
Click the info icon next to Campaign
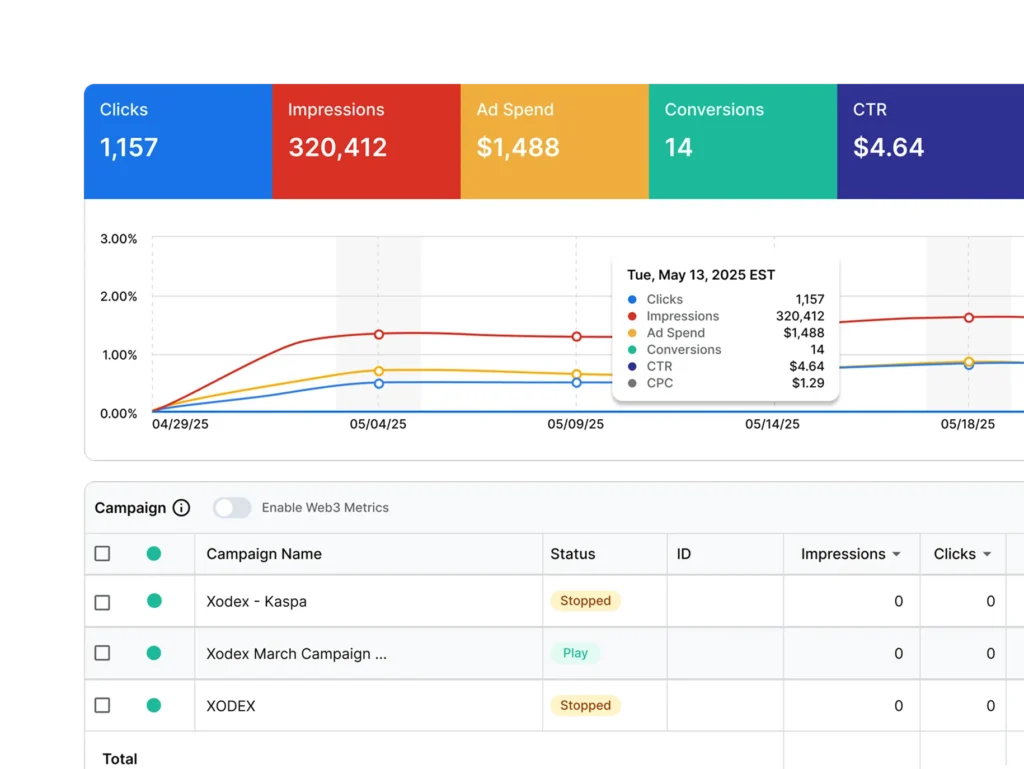(x=181, y=508)
